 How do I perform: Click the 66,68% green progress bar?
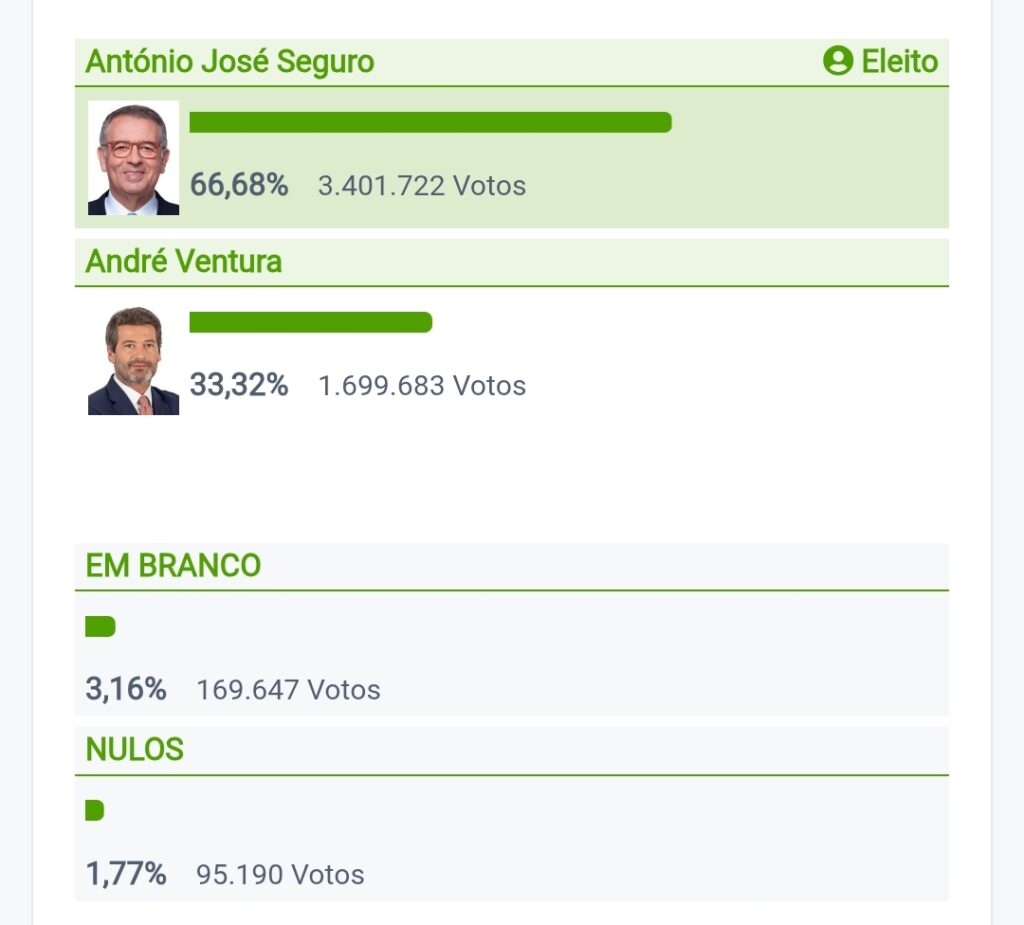430,122
